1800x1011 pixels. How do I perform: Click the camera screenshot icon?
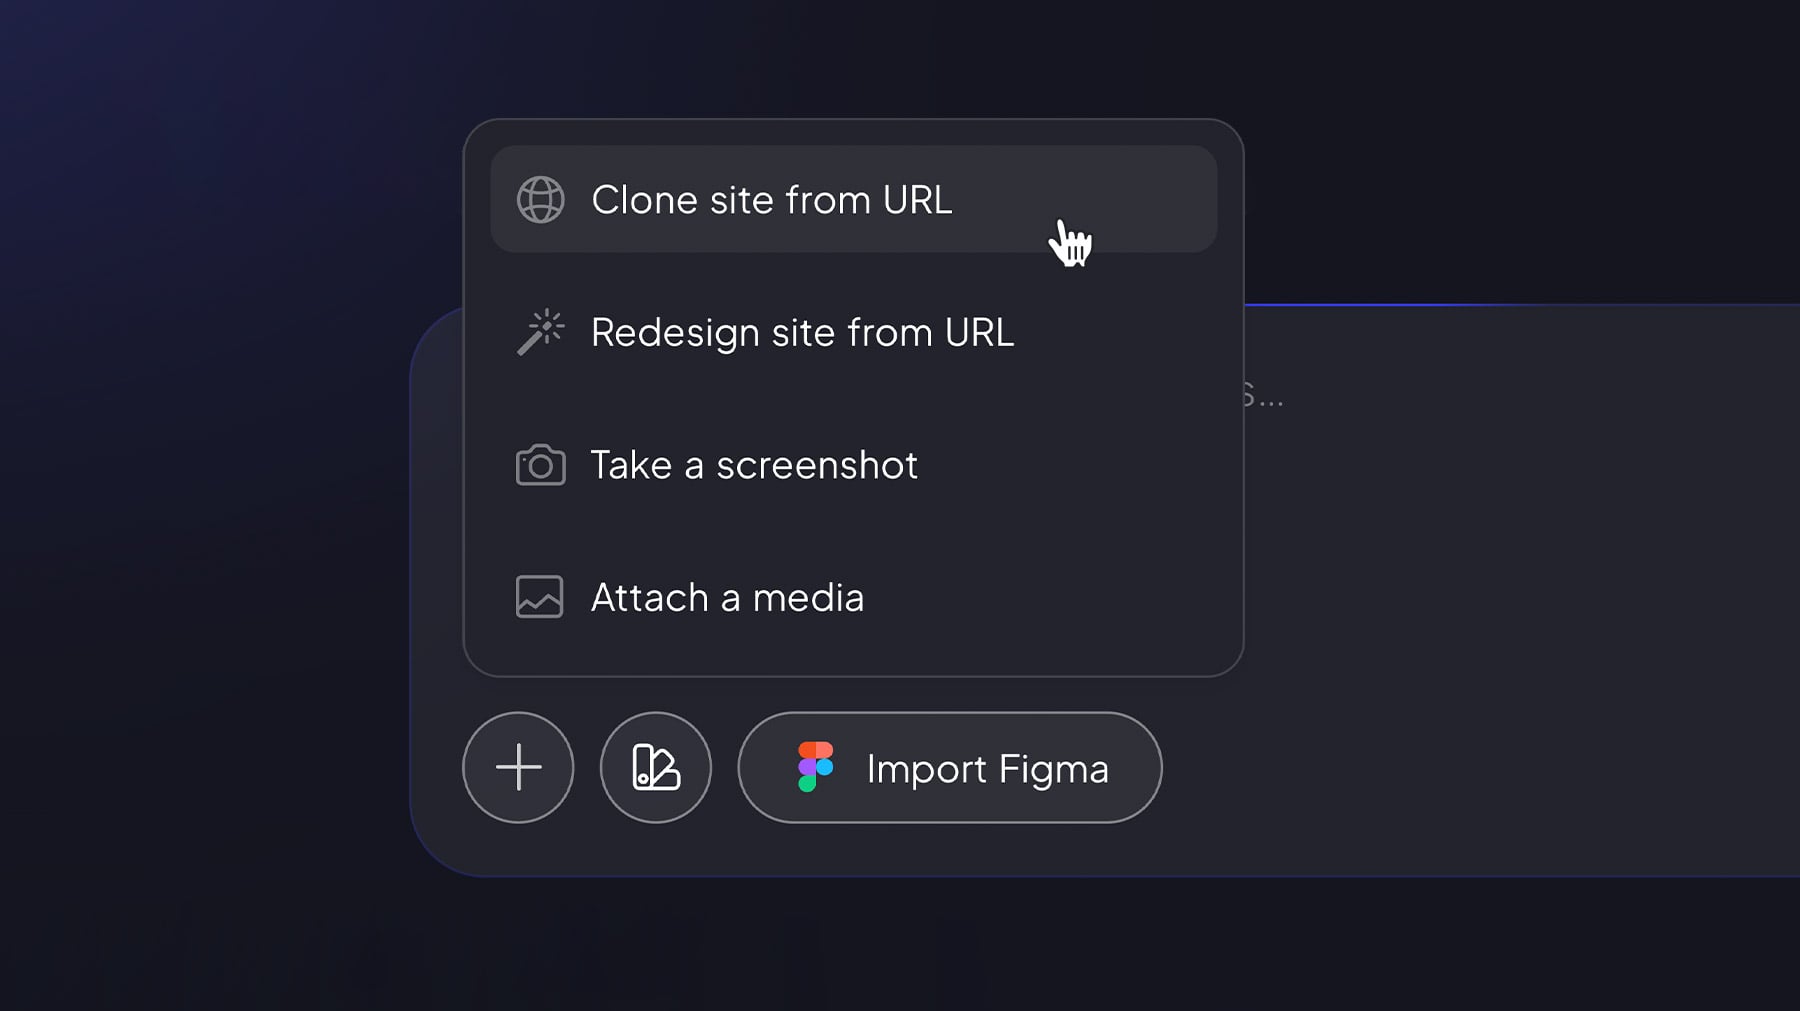click(540, 465)
